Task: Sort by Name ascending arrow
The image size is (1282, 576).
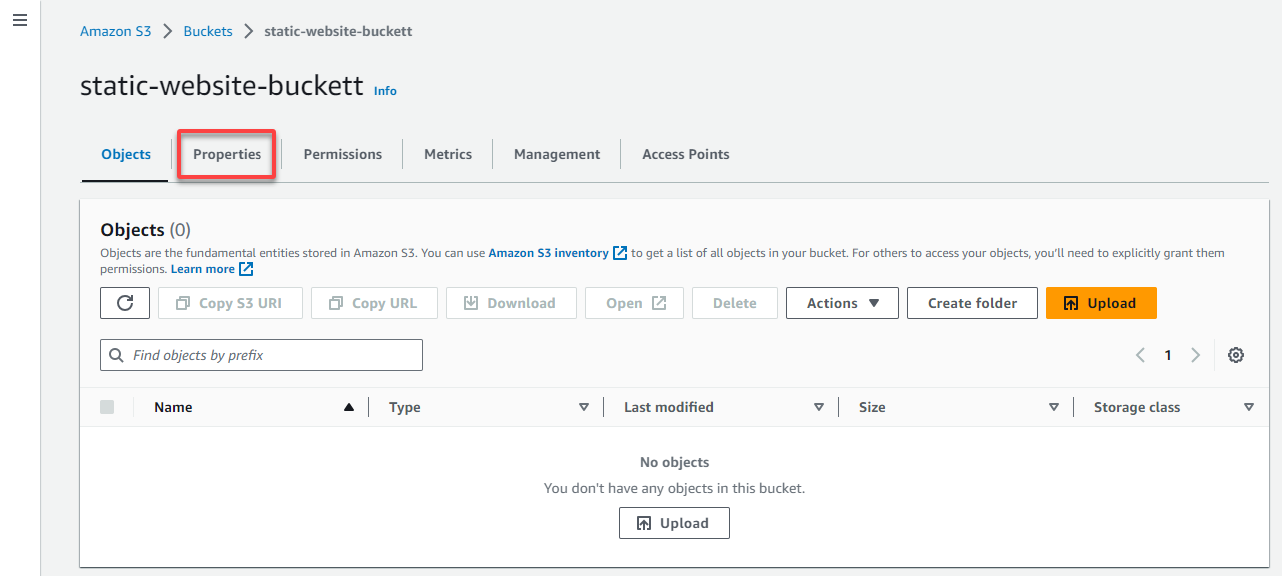Action: tap(349, 407)
